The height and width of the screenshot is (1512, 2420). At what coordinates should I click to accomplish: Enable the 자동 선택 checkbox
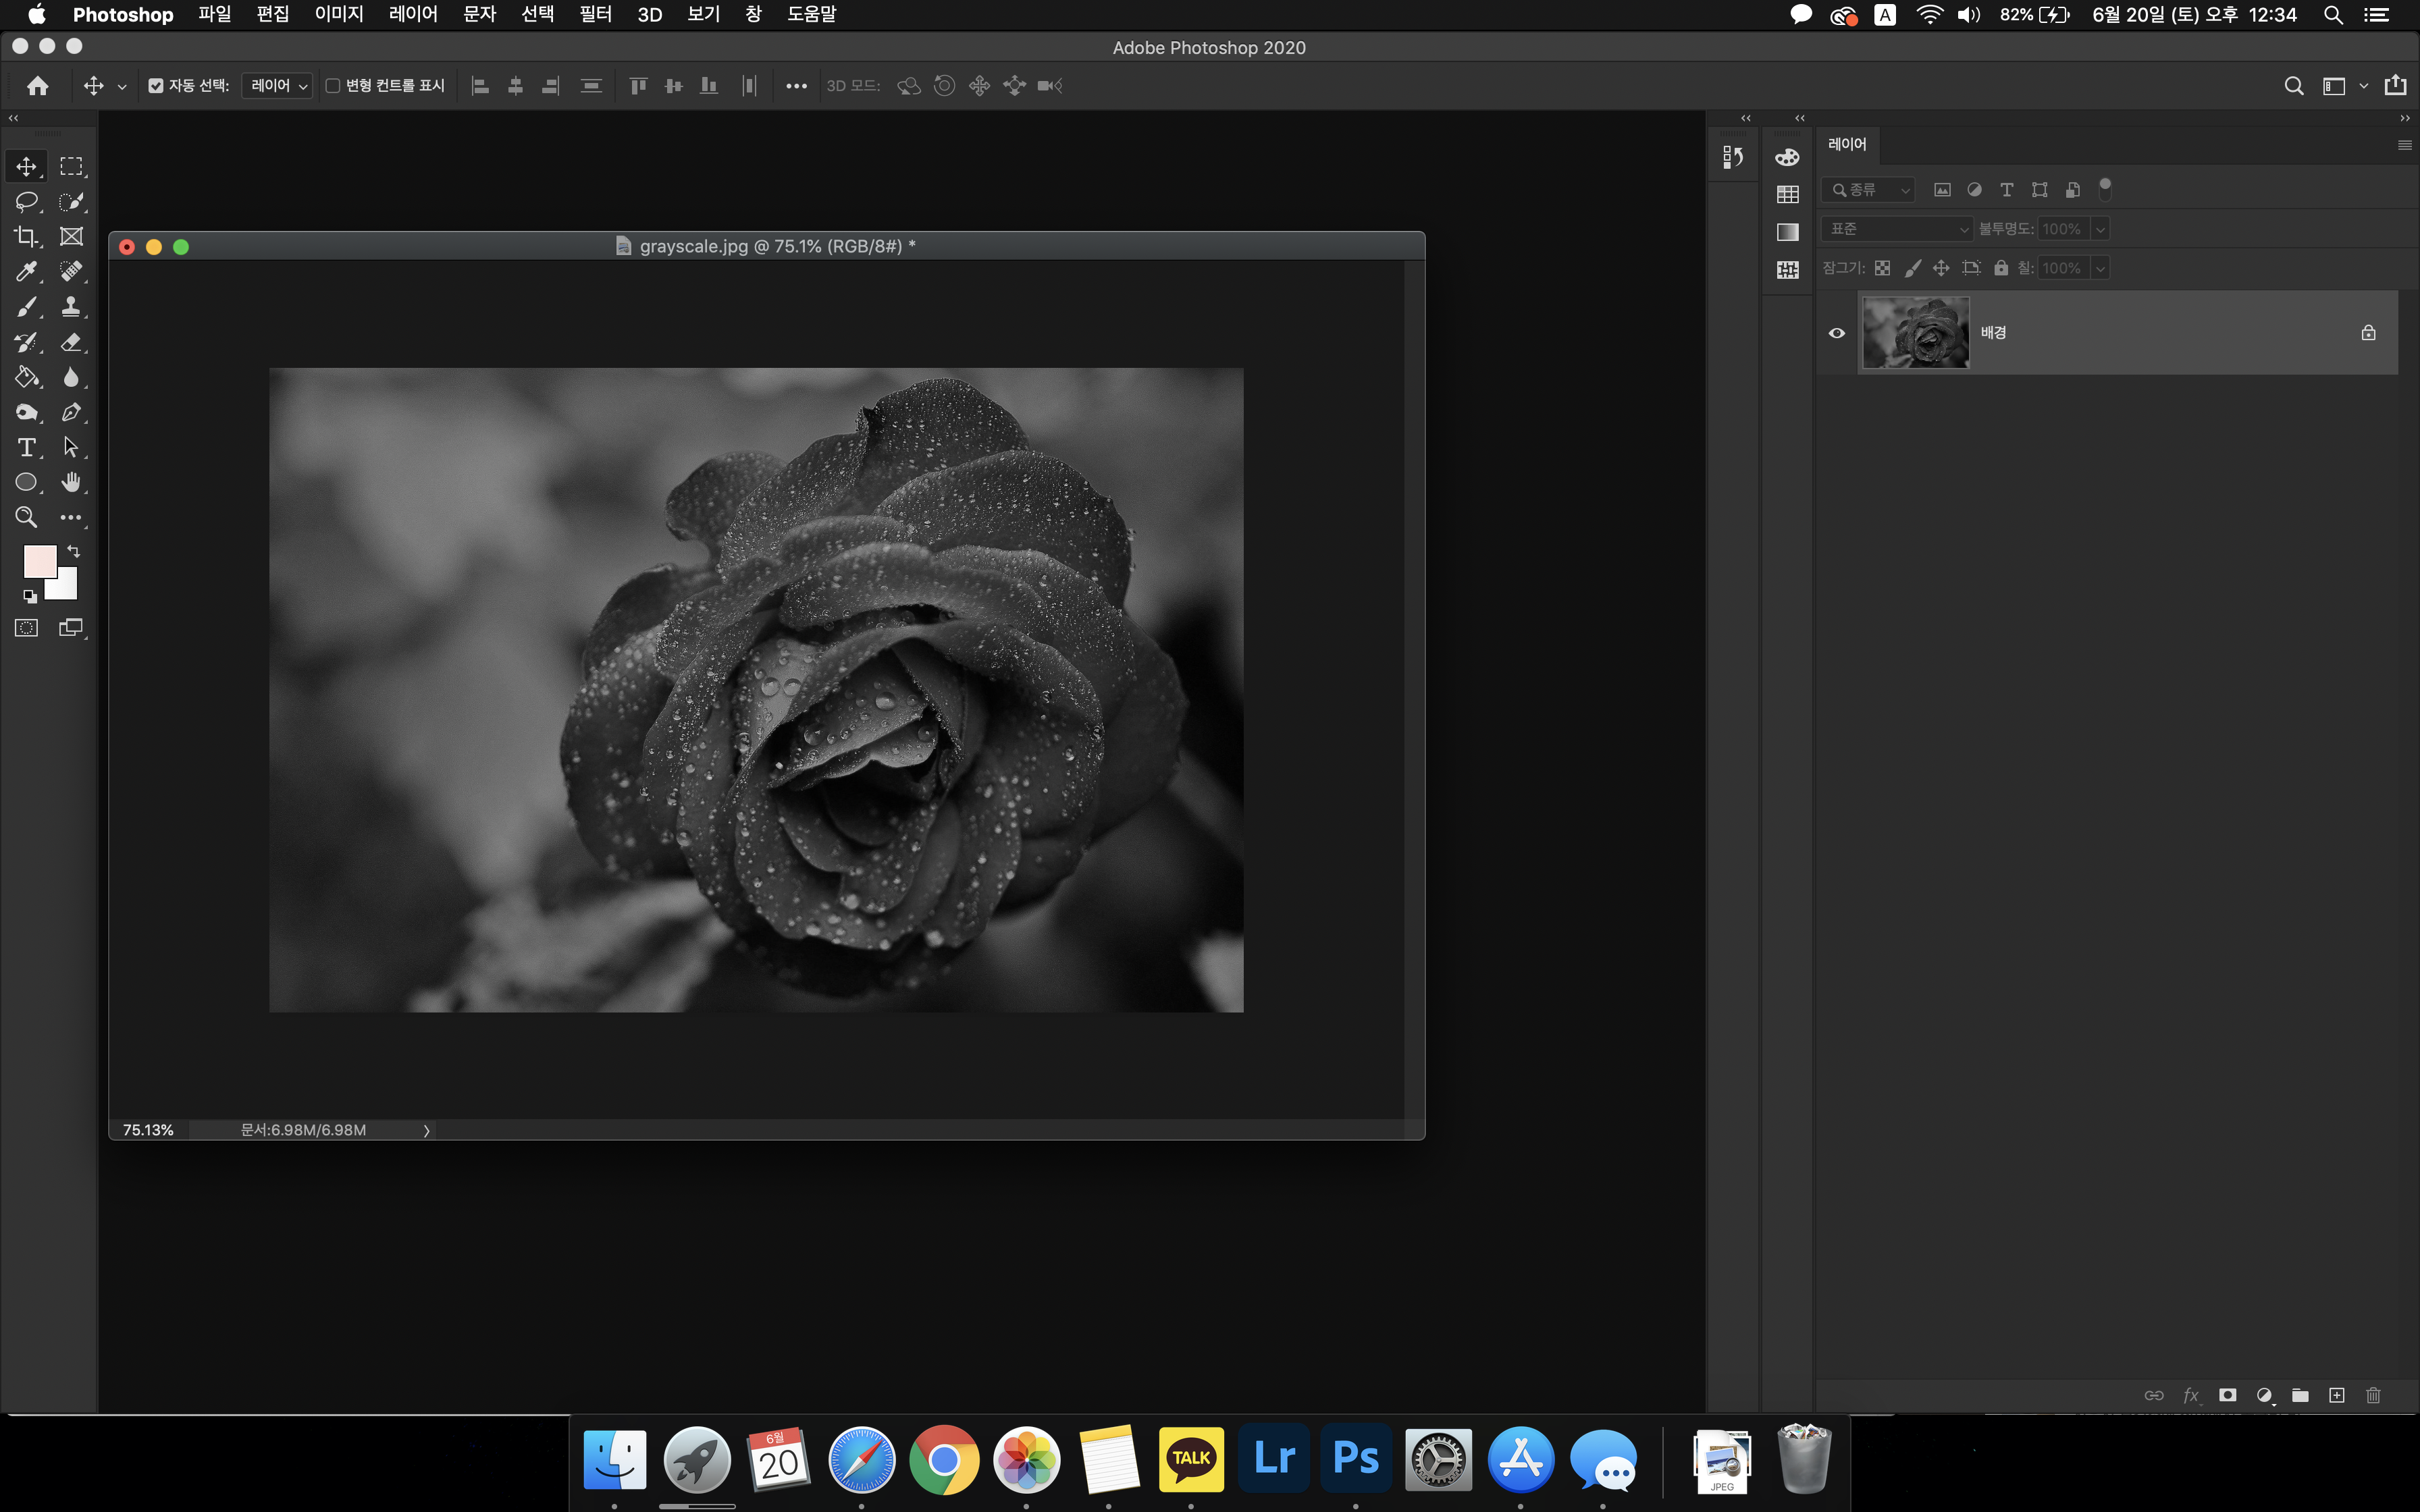156,86
